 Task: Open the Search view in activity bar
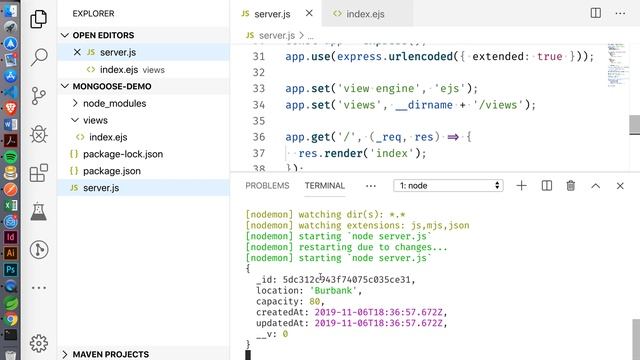(x=39, y=57)
